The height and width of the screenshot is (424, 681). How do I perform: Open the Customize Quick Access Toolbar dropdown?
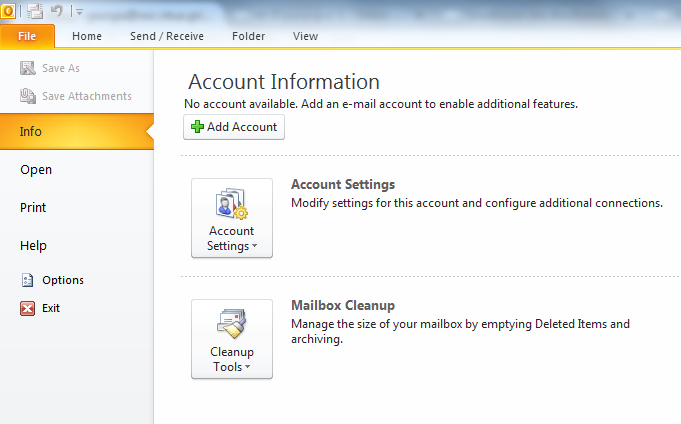pos(79,12)
